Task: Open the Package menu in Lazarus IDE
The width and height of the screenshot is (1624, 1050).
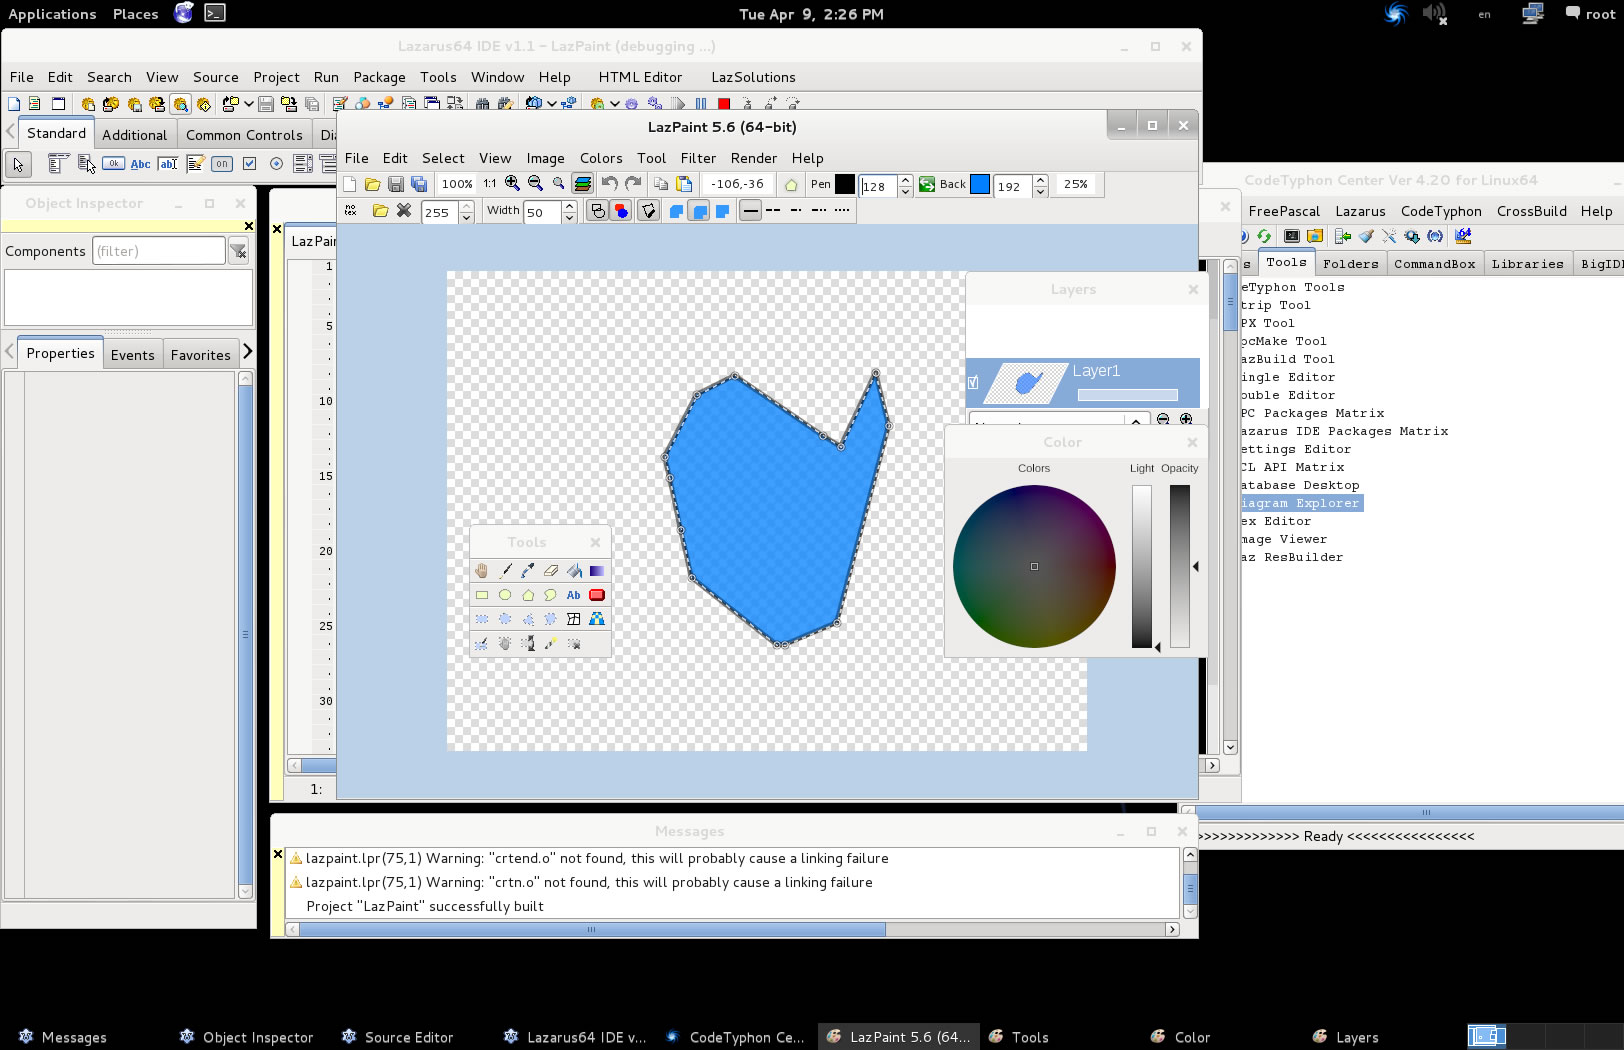Action: click(379, 77)
